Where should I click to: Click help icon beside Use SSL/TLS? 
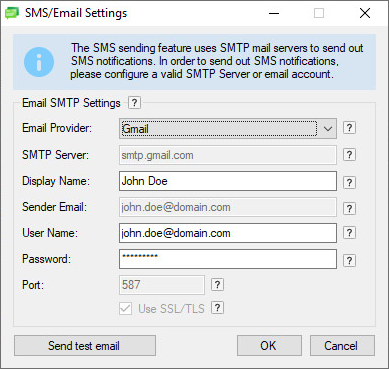[217, 308]
